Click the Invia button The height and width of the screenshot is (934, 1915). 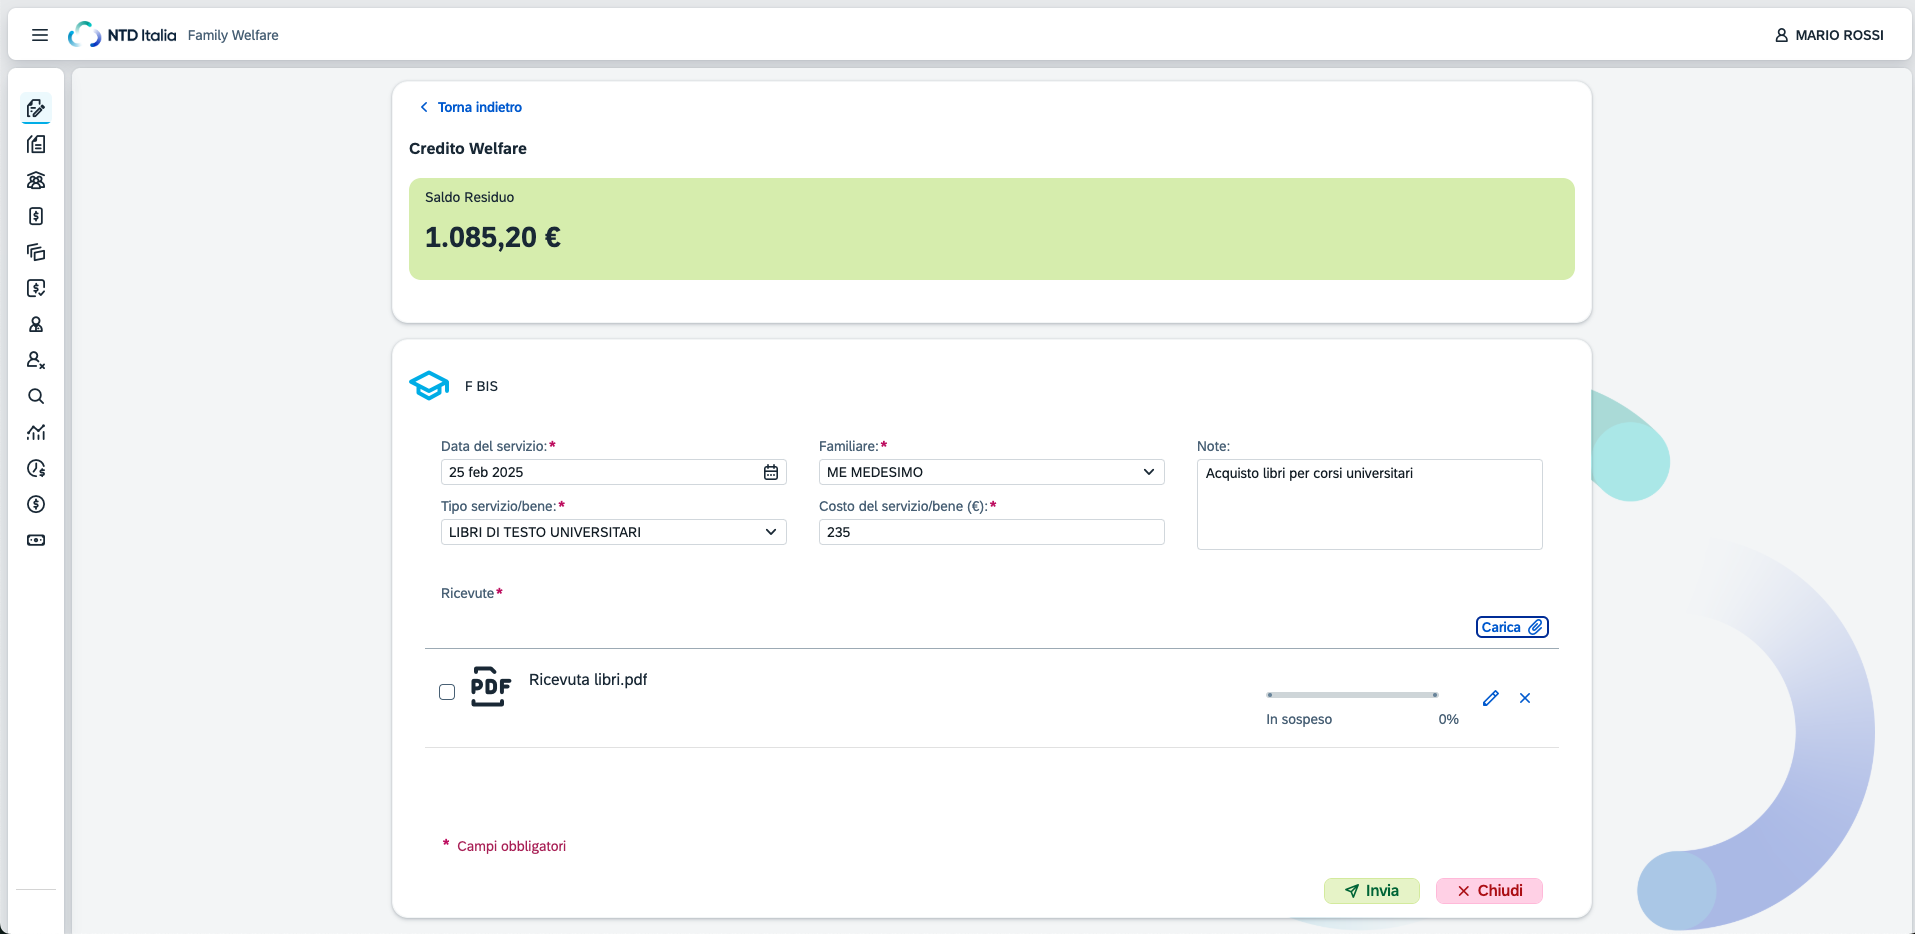(x=1371, y=891)
